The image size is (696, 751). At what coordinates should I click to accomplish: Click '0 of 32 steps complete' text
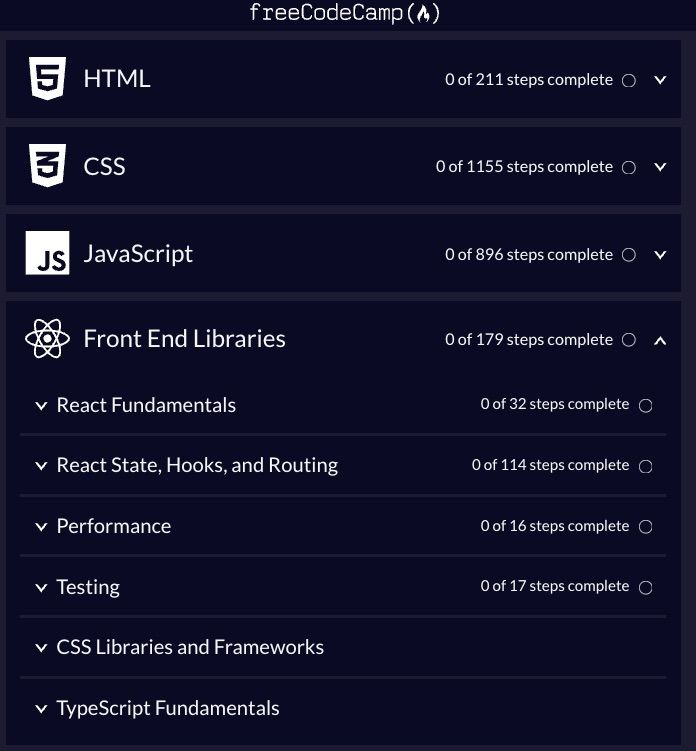coord(555,404)
